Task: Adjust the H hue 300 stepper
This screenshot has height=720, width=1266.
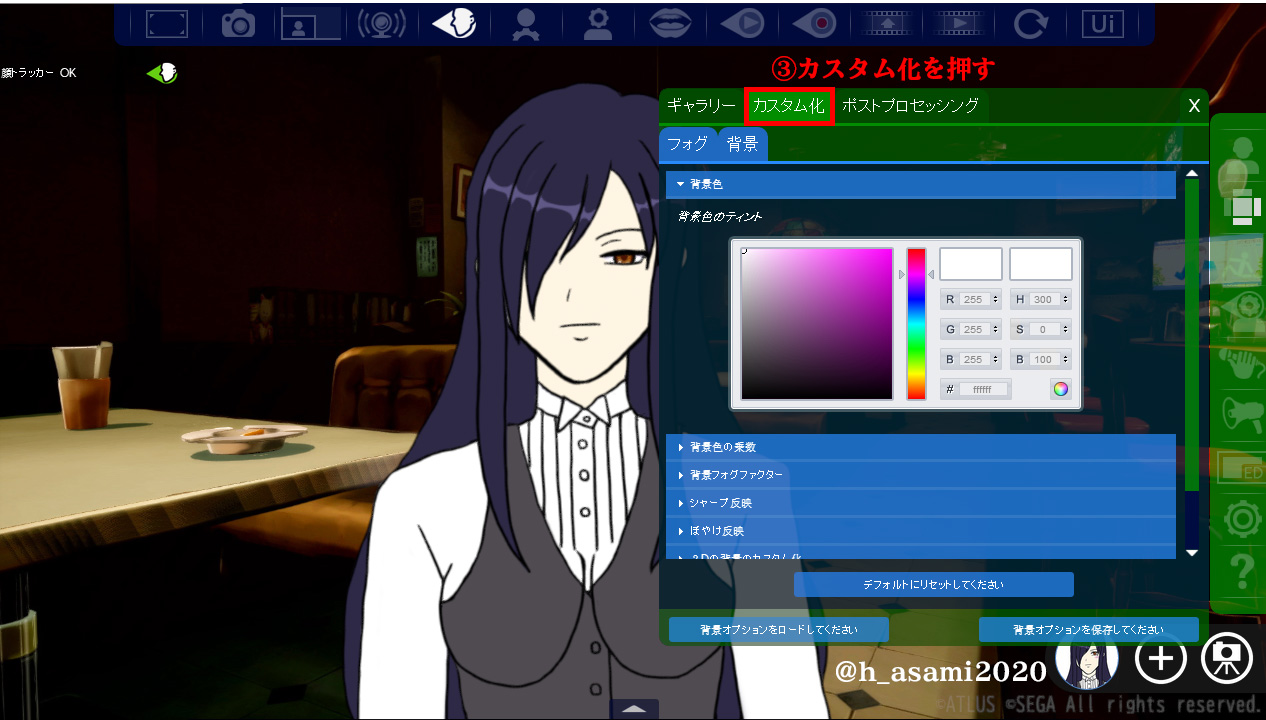Action: (x=1066, y=299)
